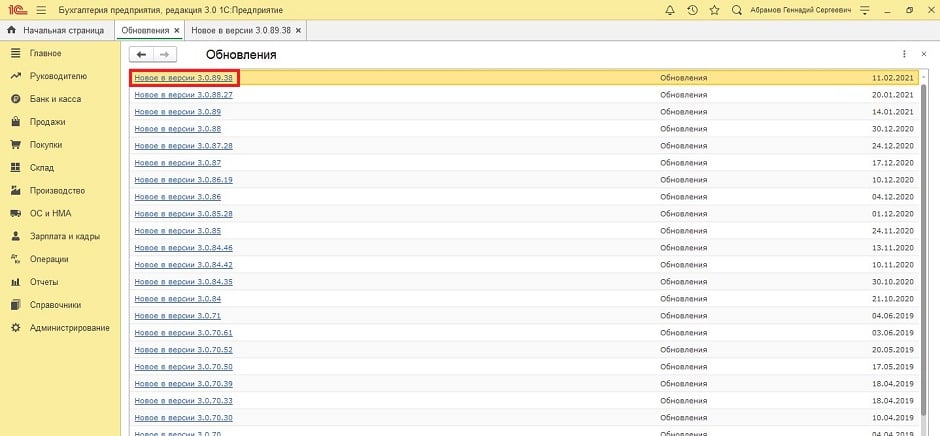Open link Новое в версии 3.0.88.27
This screenshot has width=940, height=436.
point(183,95)
